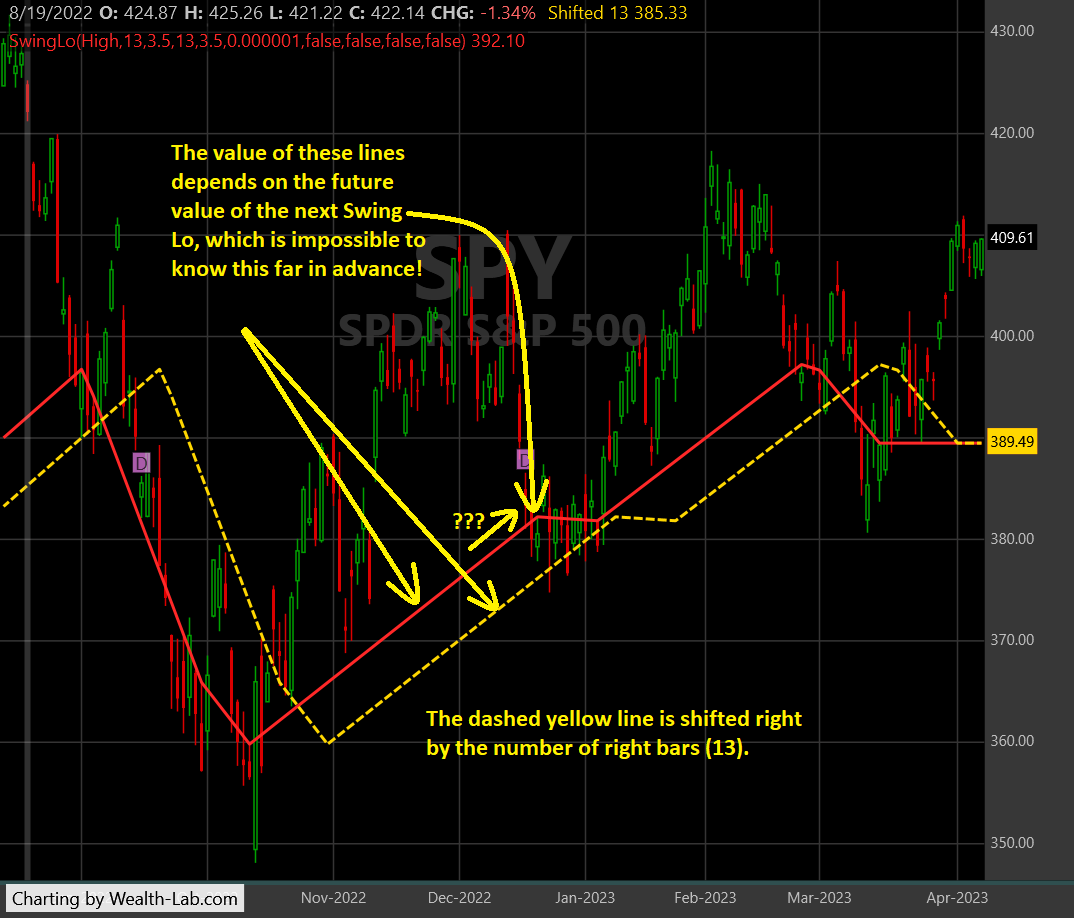Open the Charting by Wealth-Lab.com link
The height and width of the screenshot is (918, 1075).
pos(125,899)
